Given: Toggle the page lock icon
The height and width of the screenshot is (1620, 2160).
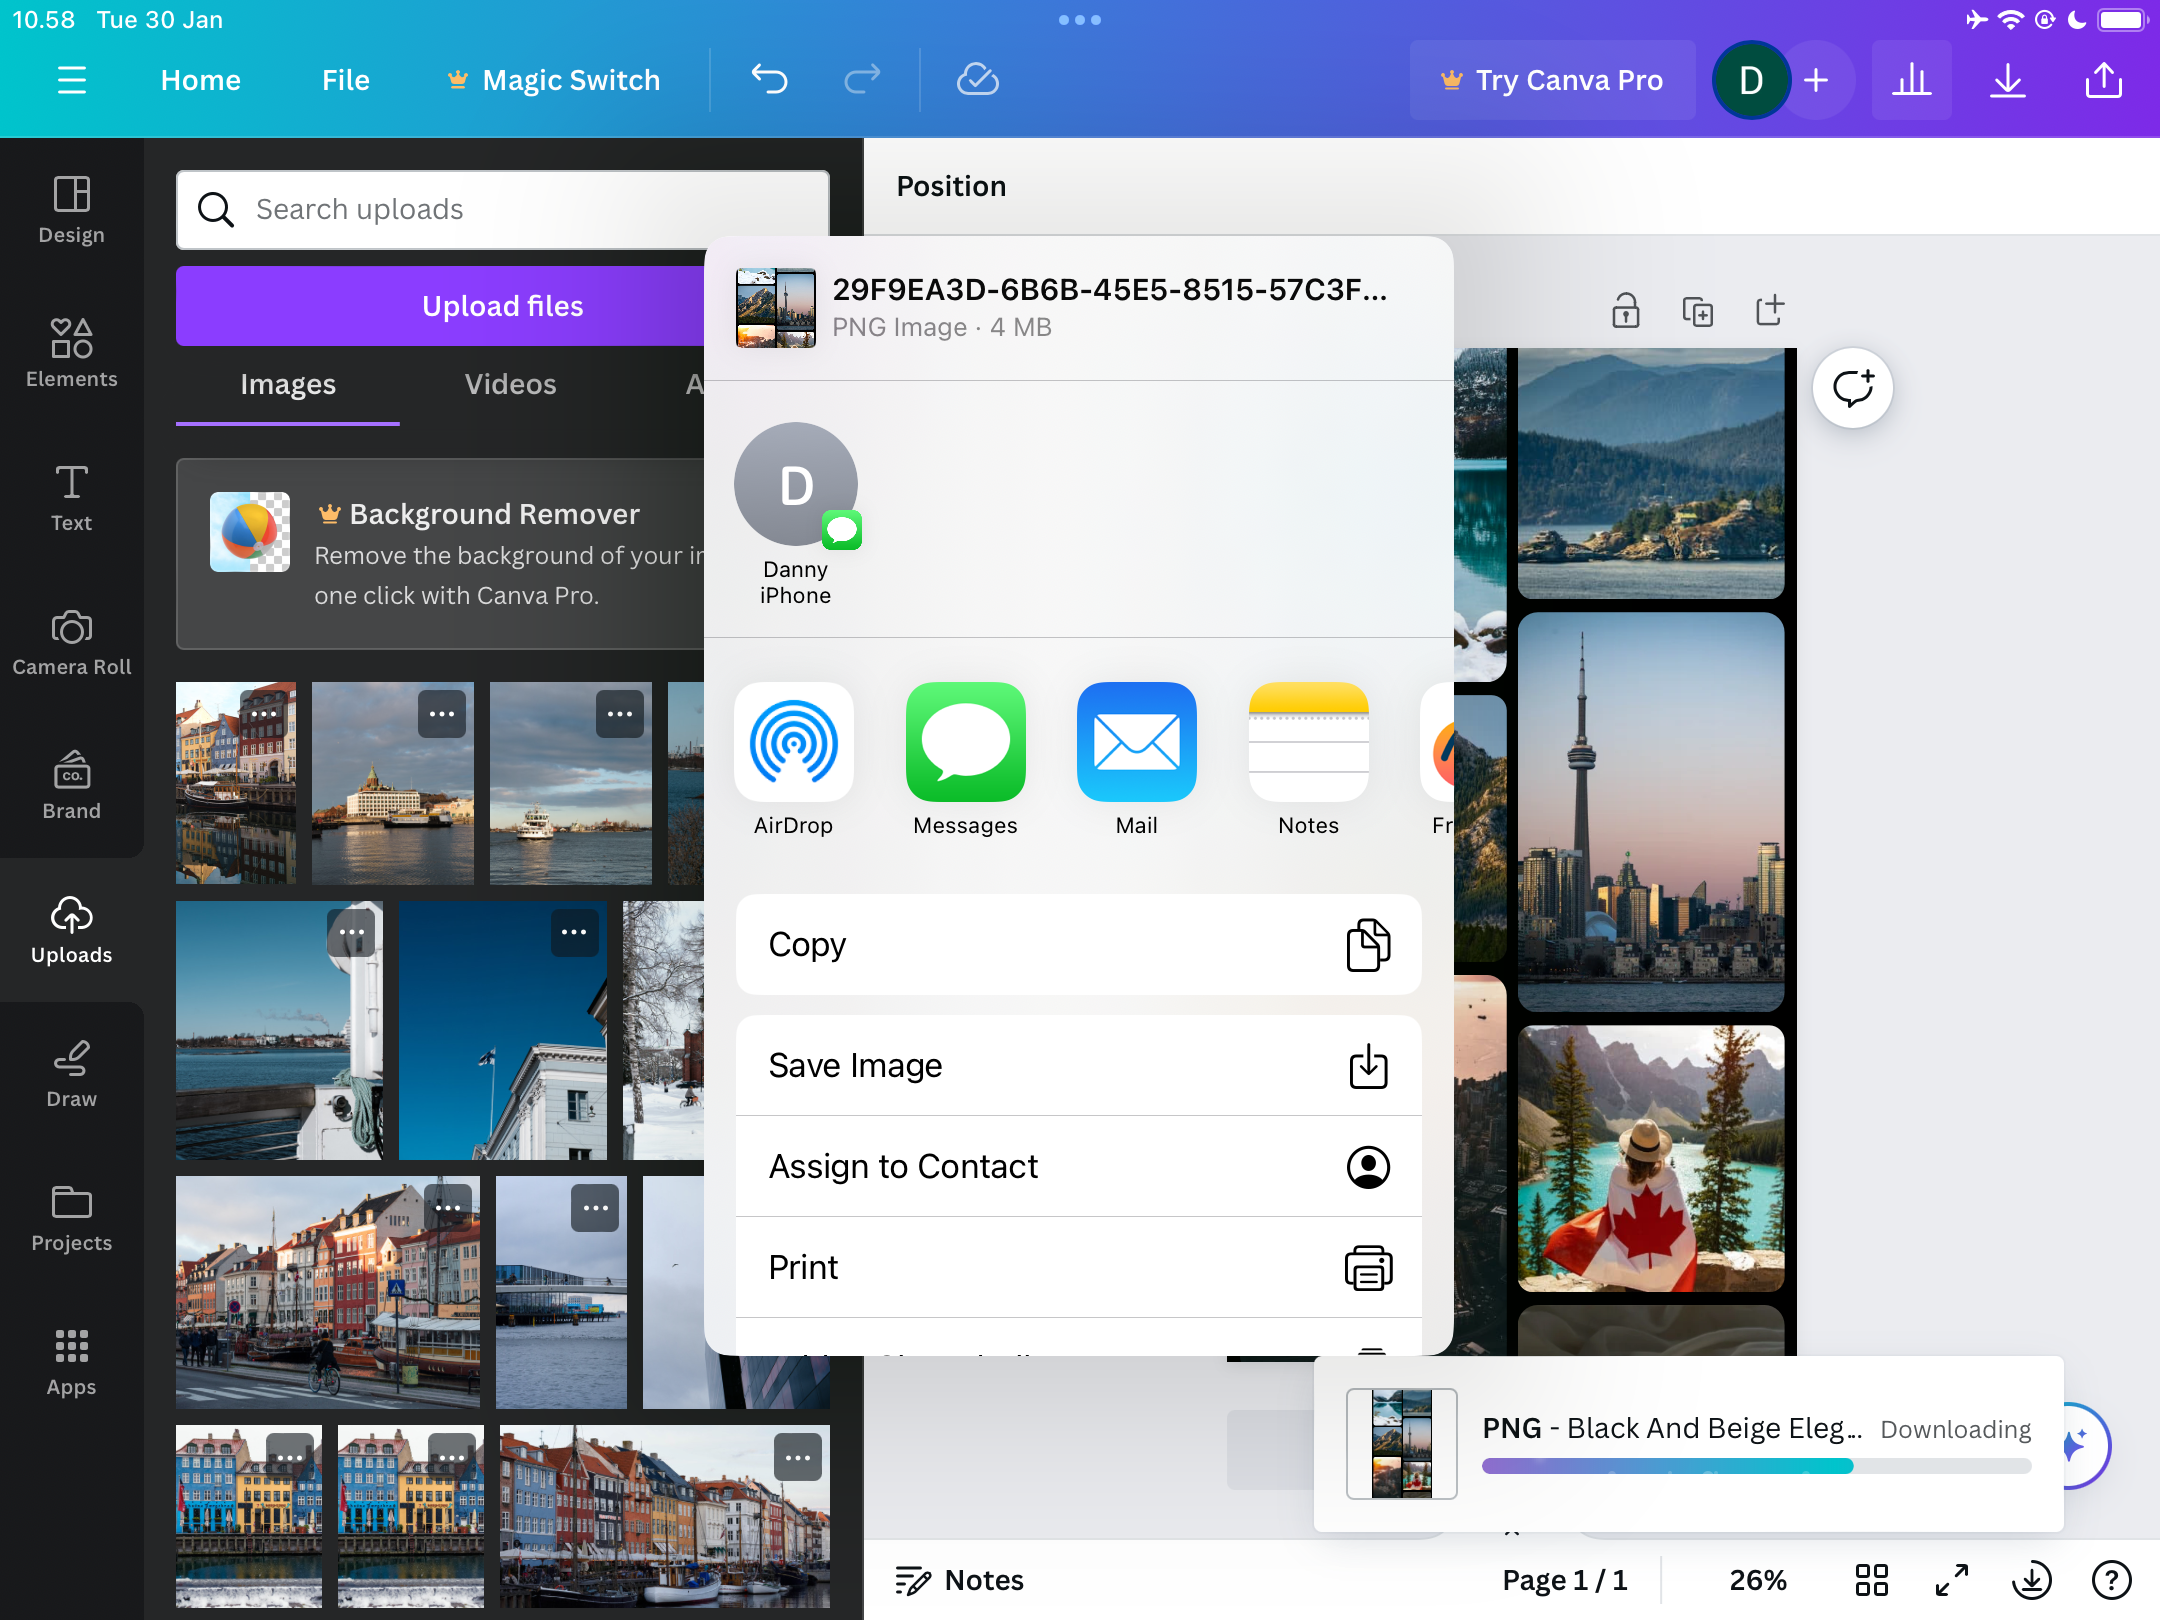Looking at the screenshot, I should [1625, 311].
